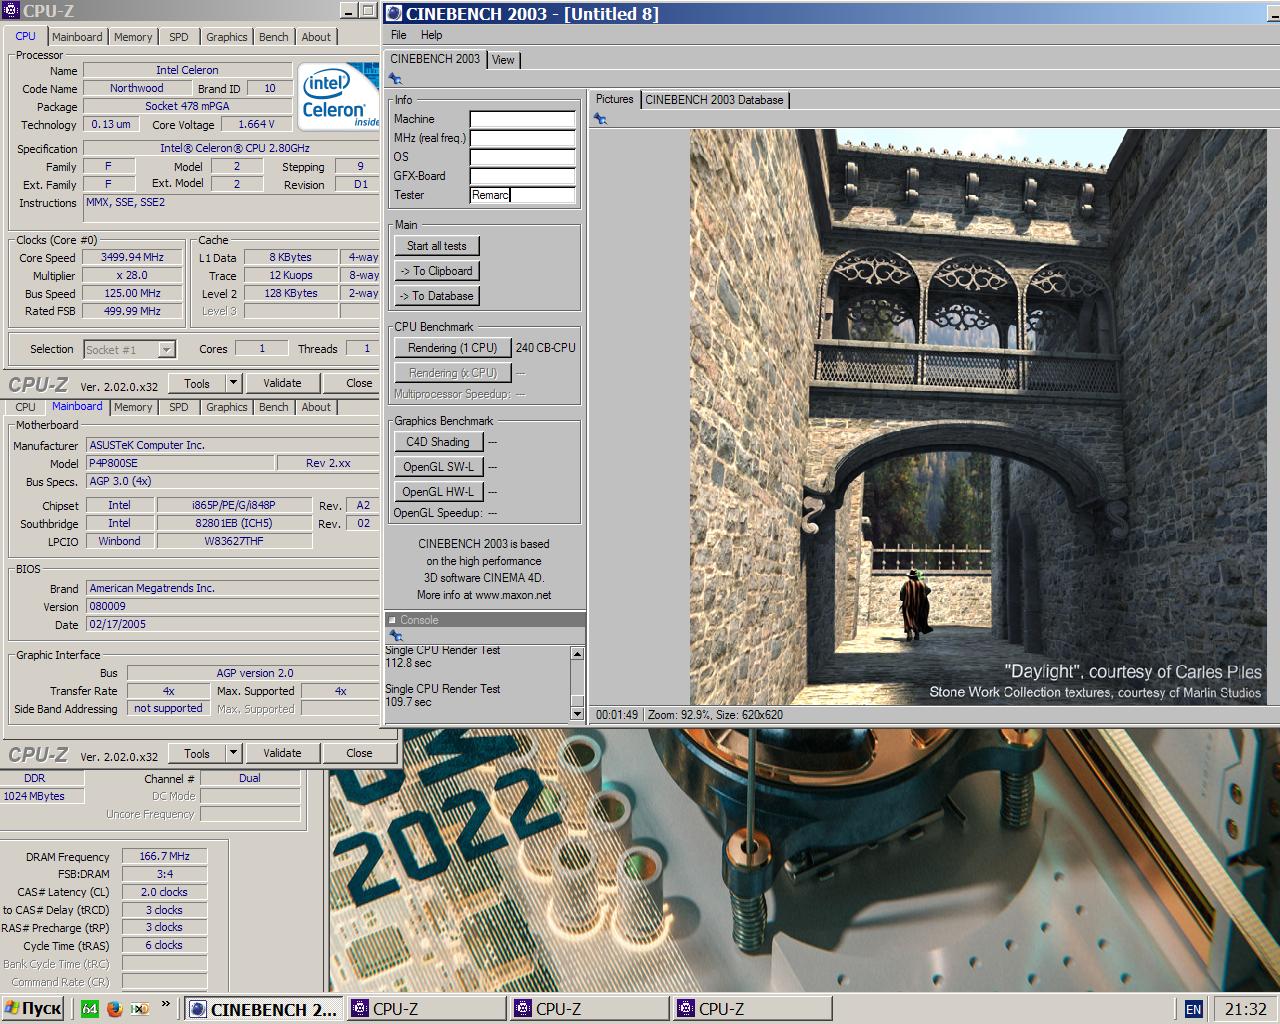Click the Core Voltage value 1.664 V

pyautogui.click(x=256, y=124)
